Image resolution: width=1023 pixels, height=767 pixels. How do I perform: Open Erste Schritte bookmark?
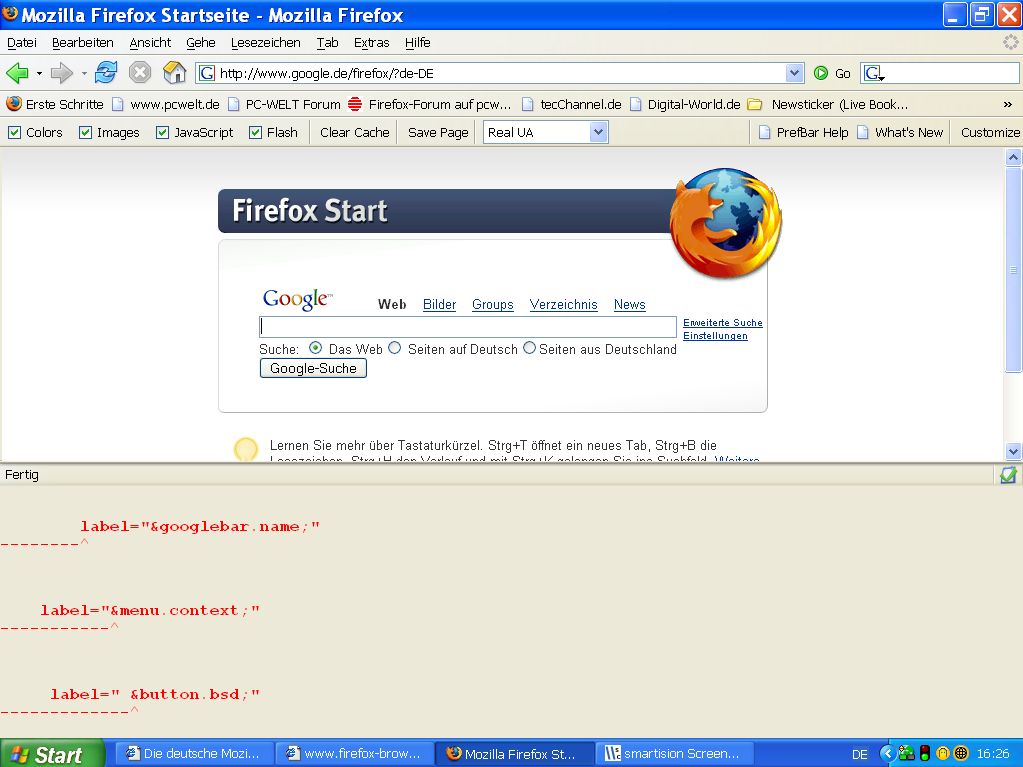coord(55,104)
